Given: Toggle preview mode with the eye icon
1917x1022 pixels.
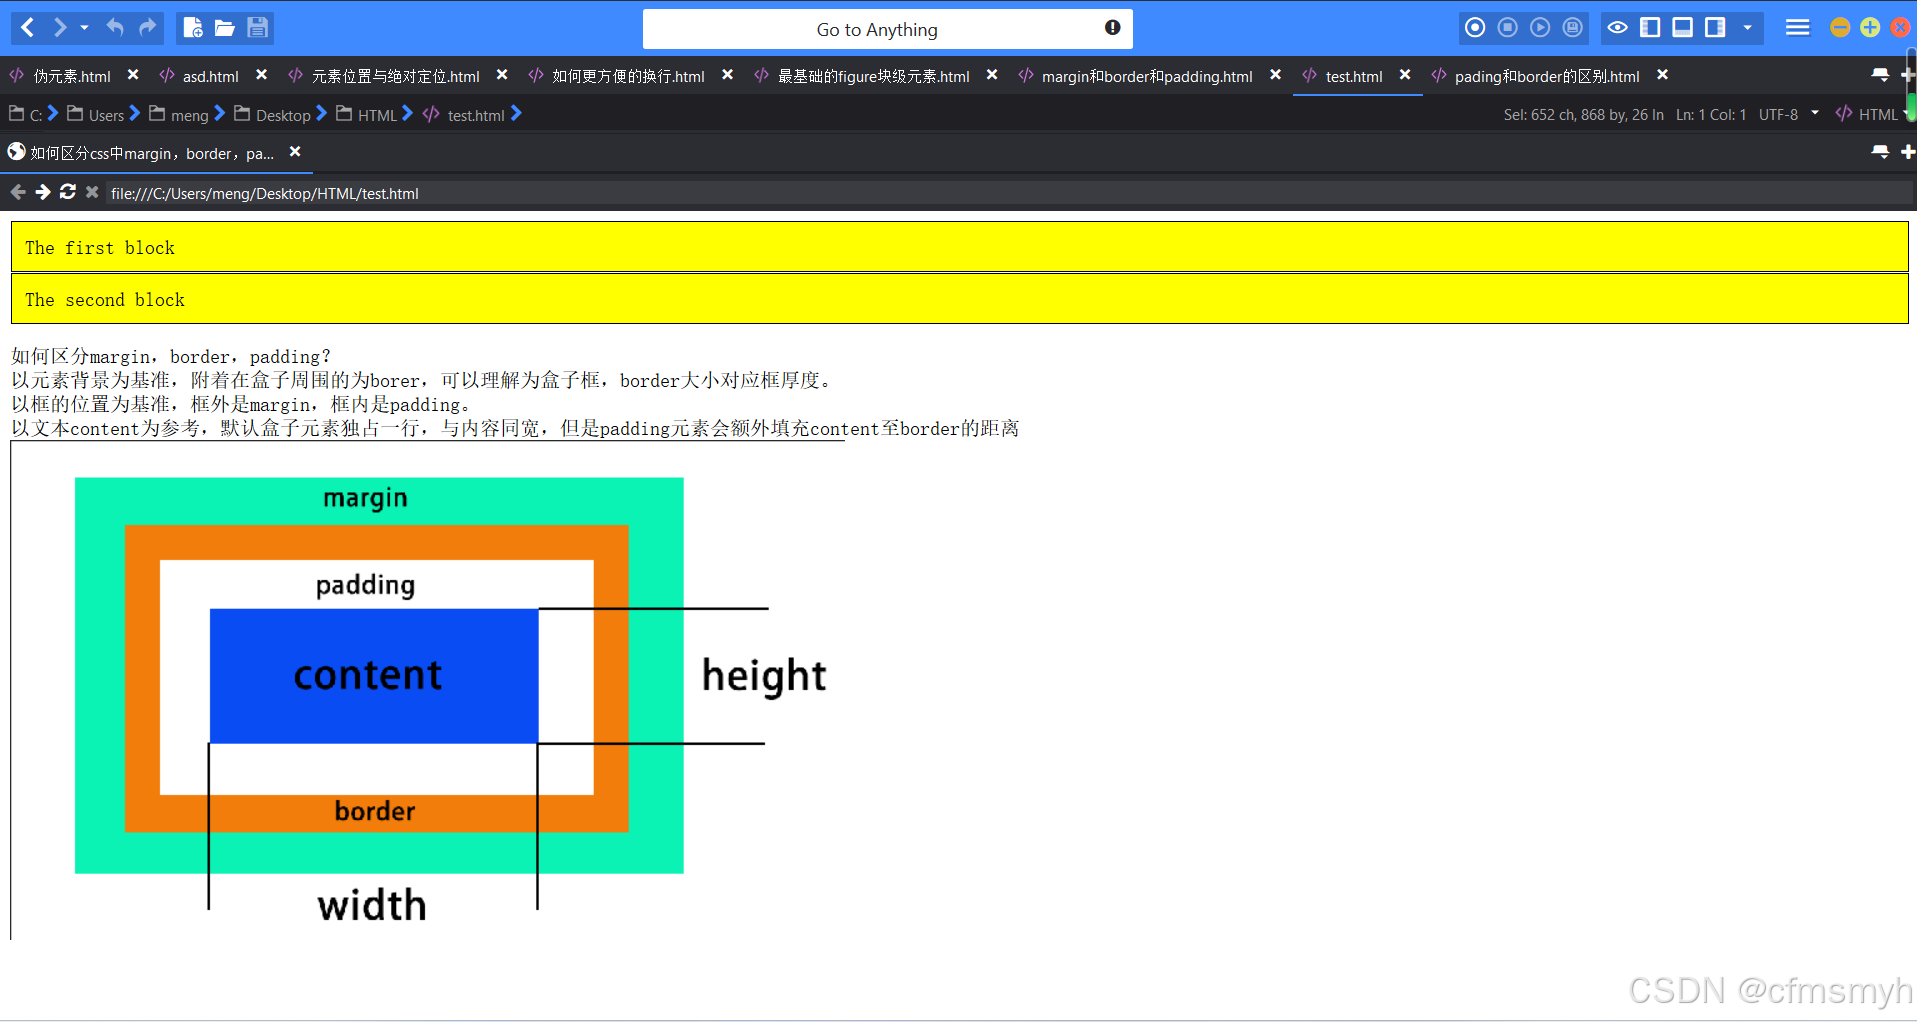Looking at the screenshot, I should 1617,28.
